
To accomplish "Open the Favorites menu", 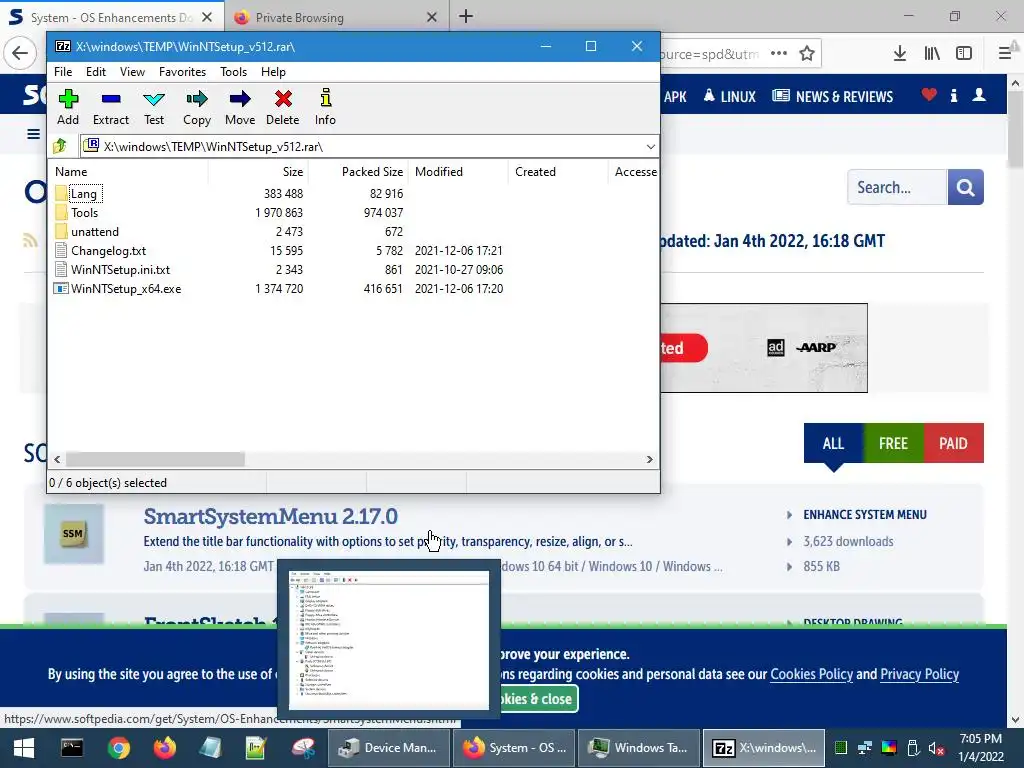I will click(x=182, y=72).
